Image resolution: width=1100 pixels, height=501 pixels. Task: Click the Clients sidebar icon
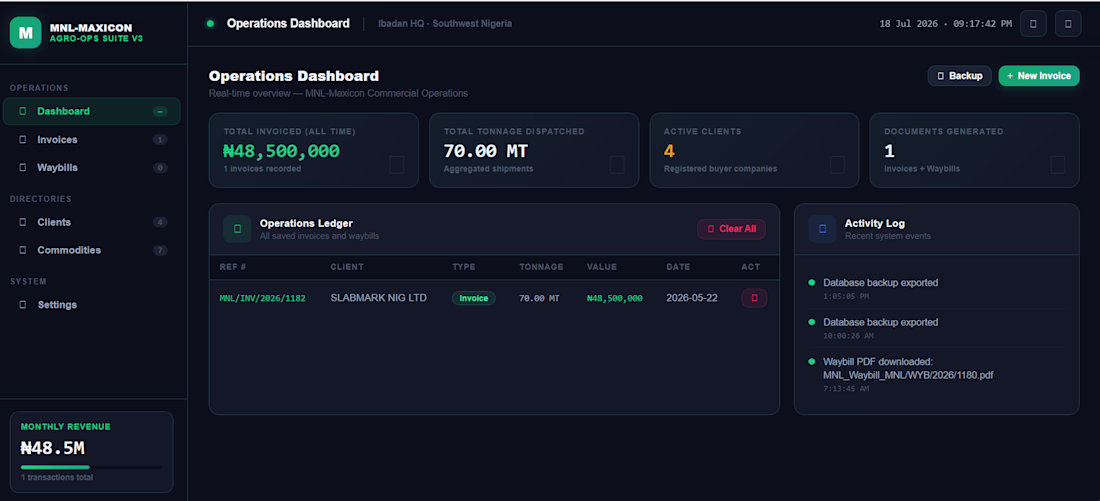[23, 222]
